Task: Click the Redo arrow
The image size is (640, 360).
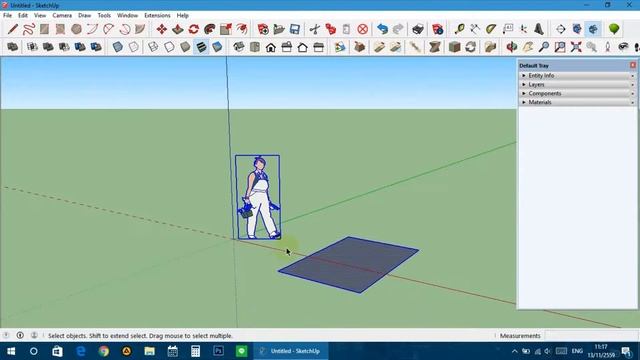Action: [x=398, y=29]
